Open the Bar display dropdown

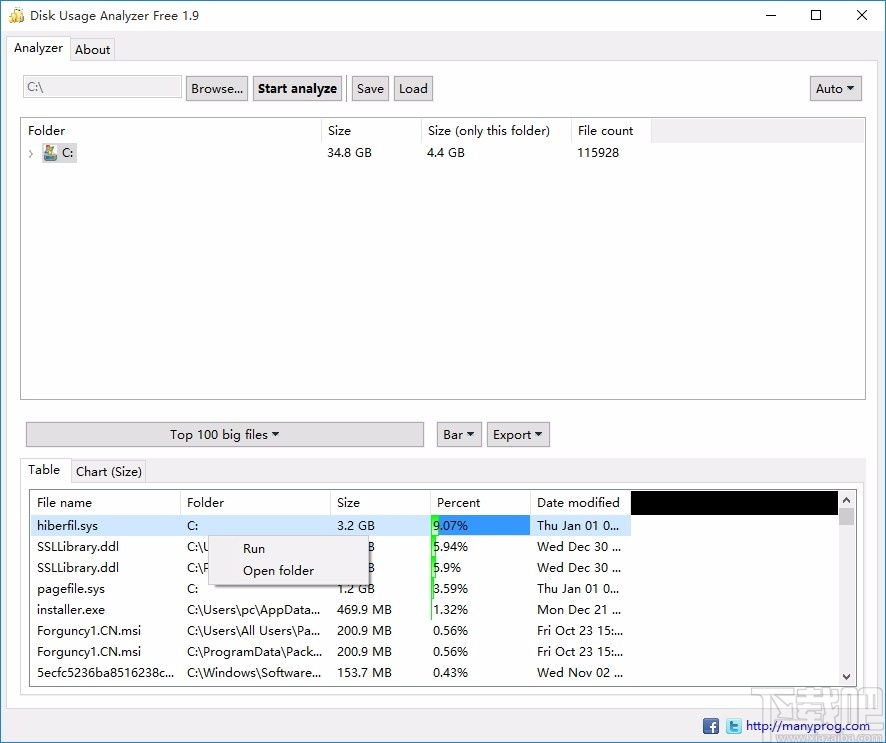click(x=458, y=434)
